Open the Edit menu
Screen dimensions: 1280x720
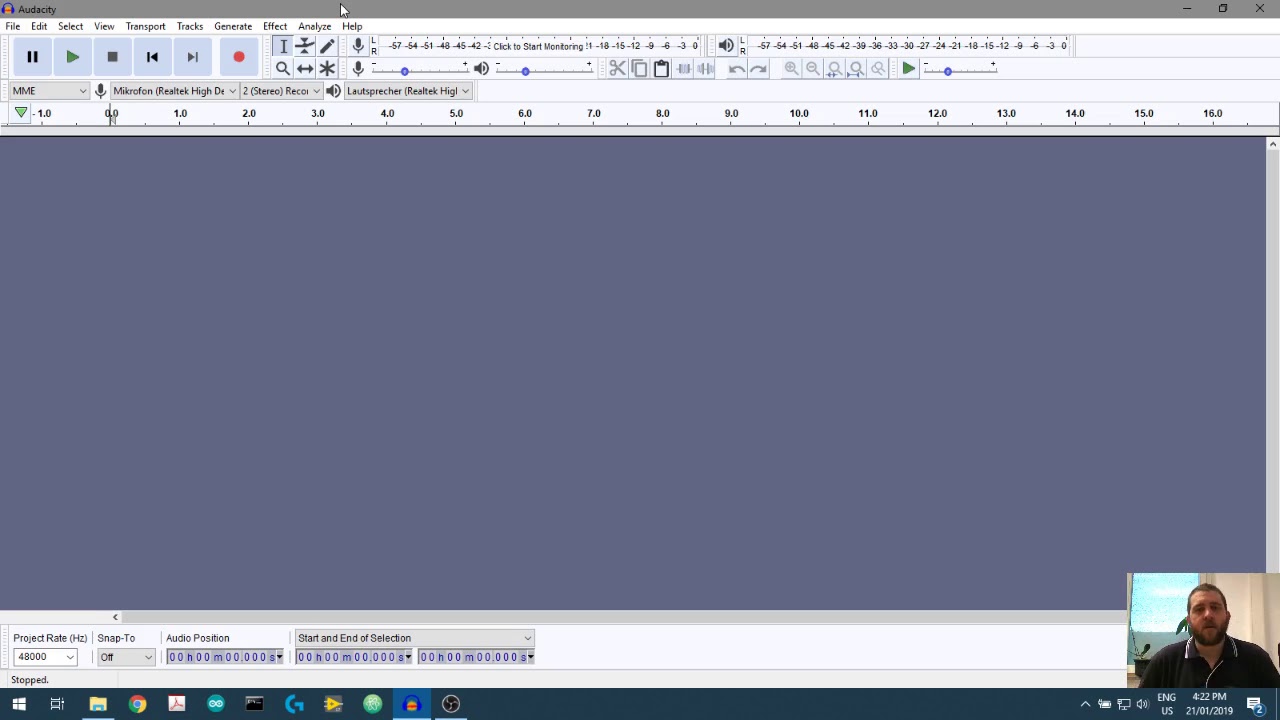[x=39, y=26]
